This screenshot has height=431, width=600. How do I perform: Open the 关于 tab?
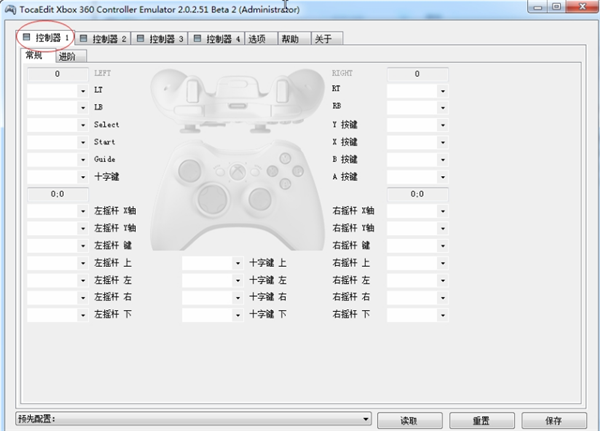[x=327, y=39]
